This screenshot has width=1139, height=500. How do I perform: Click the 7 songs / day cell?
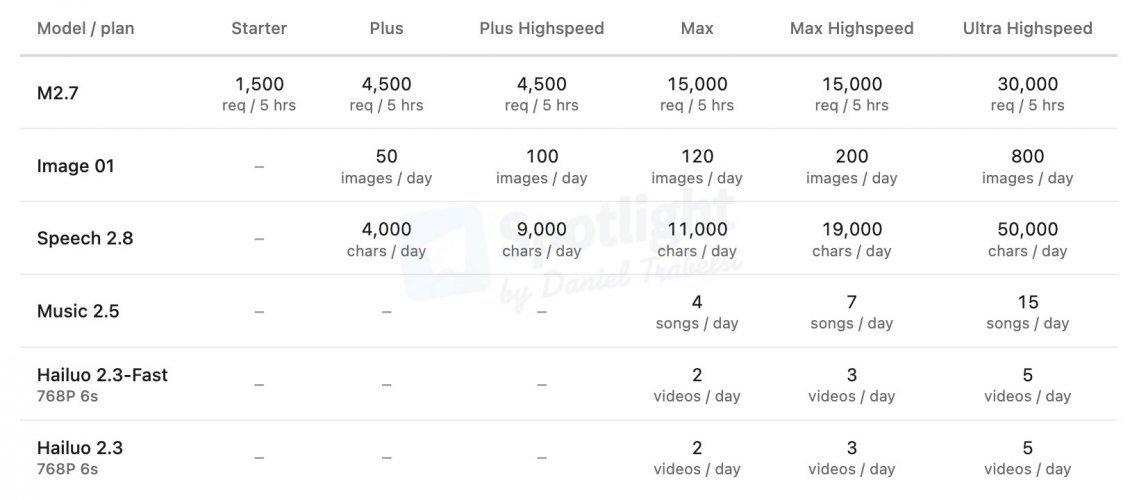coord(851,311)
